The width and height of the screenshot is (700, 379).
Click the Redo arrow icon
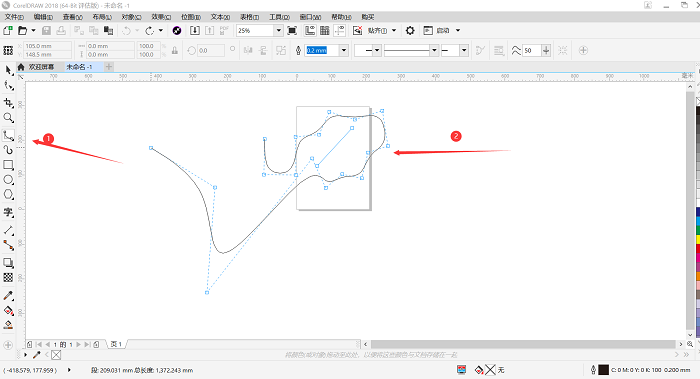pos(150,30)
